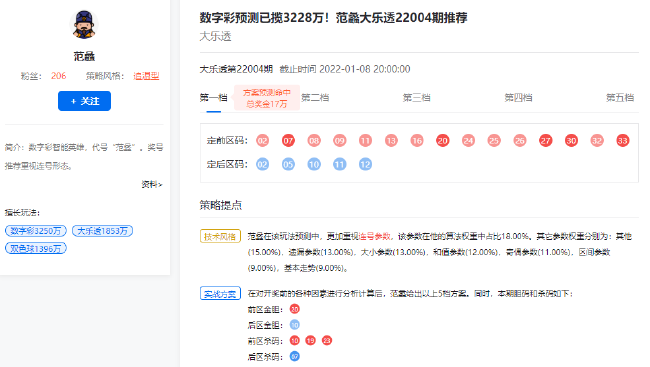Switch to the 第四档 tab
Screen dimensions: 650x367
(518, 97)
